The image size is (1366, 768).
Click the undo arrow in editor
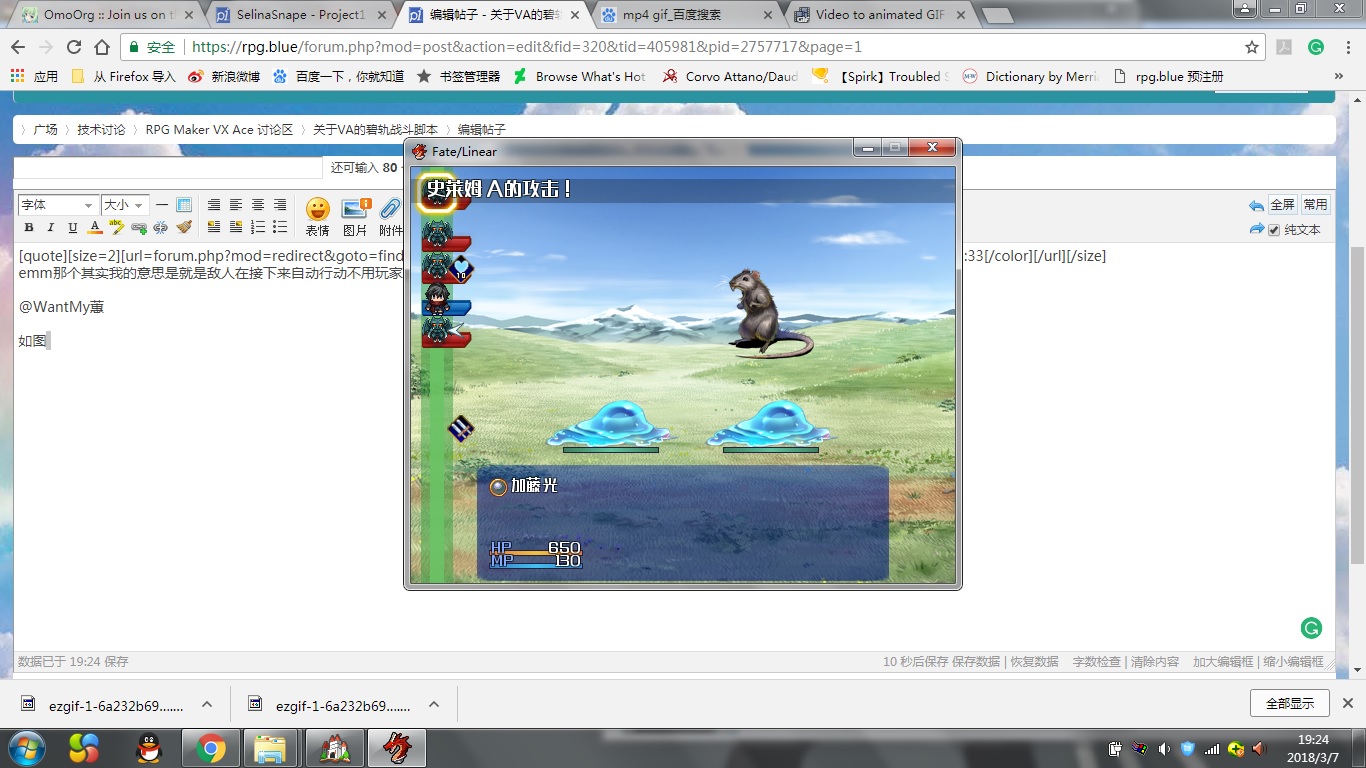(1256, 206)
